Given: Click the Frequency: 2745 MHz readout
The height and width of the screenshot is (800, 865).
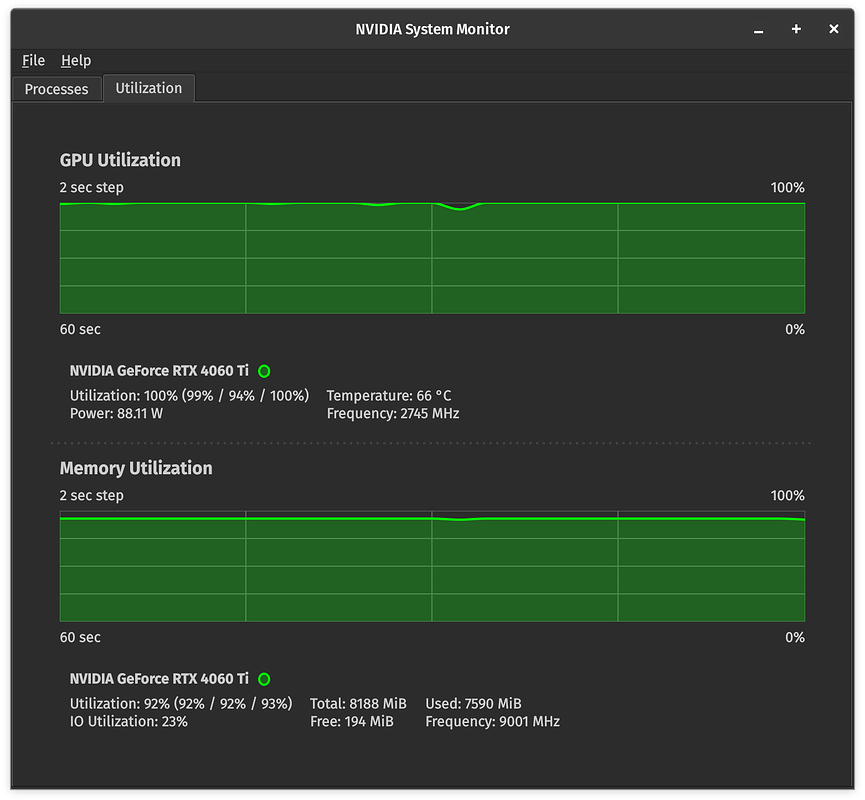Looking at the screenshot, I should 391,412.
